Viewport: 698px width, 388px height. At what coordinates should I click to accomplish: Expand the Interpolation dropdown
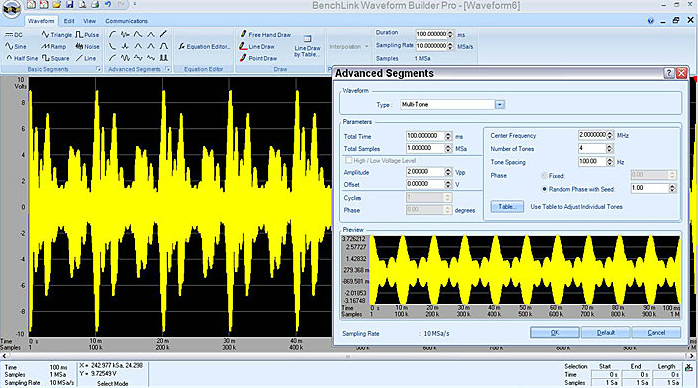349,46
